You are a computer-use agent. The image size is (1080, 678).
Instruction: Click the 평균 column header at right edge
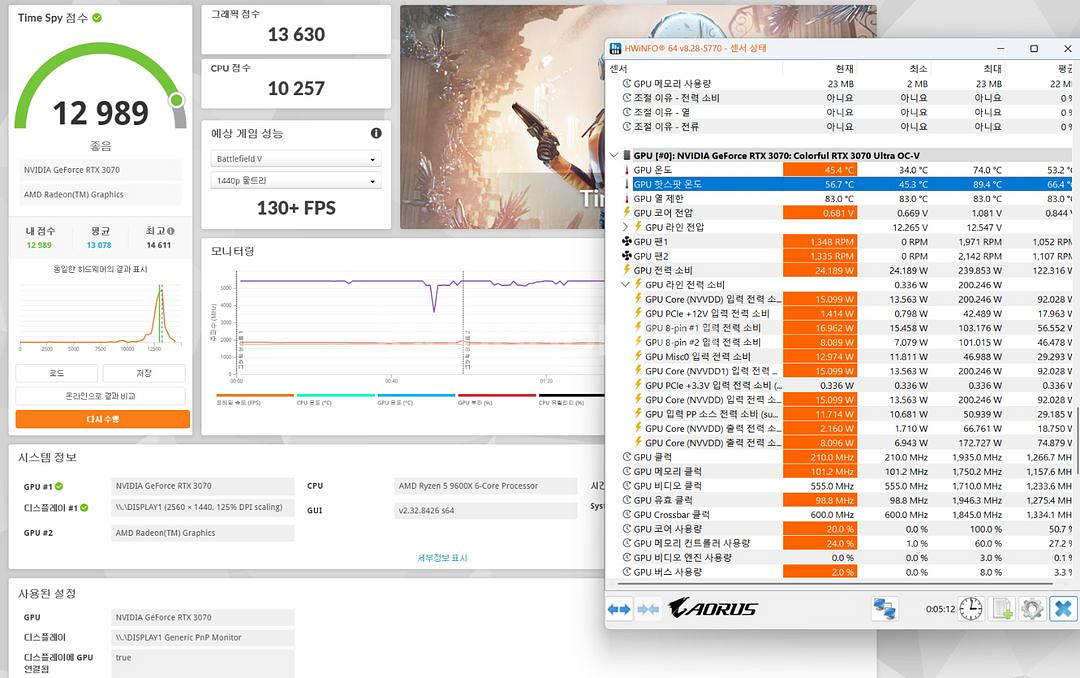[x=1065, y=69]
